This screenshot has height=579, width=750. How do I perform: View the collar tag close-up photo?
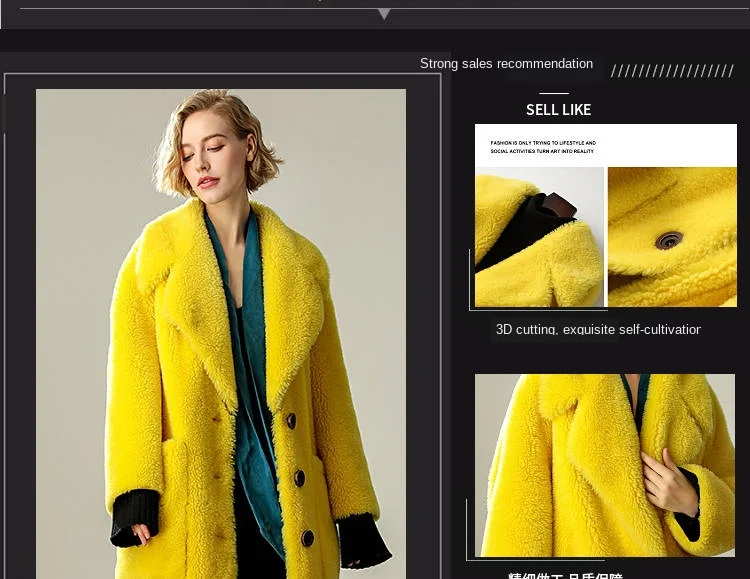point(540,237)
